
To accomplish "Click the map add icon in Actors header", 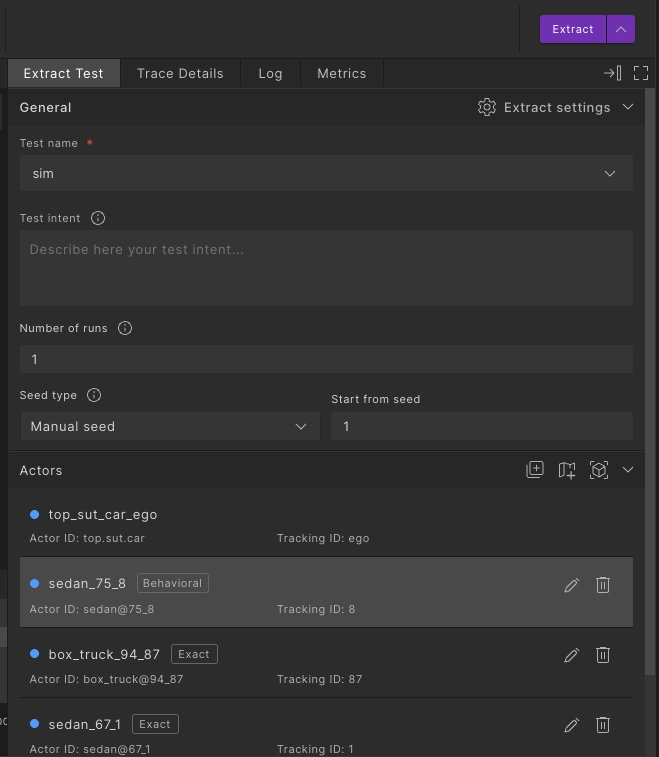I will [x=567, y=470].
